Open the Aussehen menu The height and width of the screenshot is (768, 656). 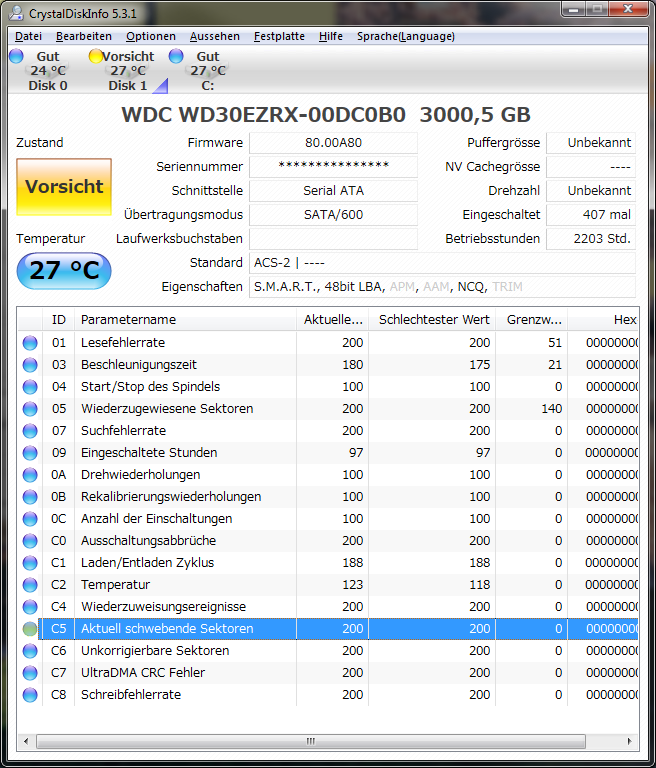tap(215, 36)
